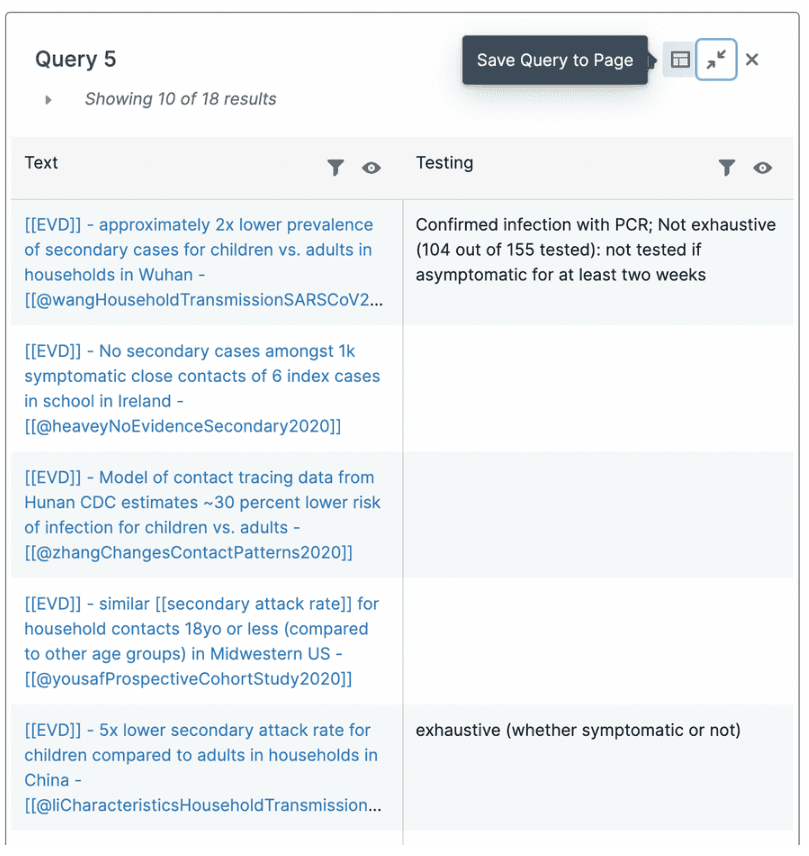Sort by the Testing column header
Screen dimensions: 809x856
click(444, 163)
